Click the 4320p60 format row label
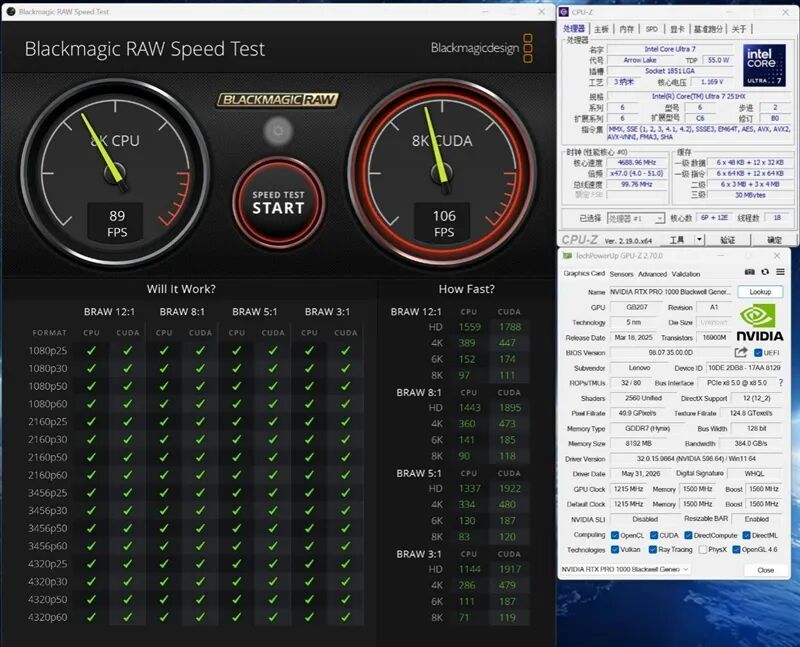The height and width of the screenshot is (647, 800). [x=47, y=617]
